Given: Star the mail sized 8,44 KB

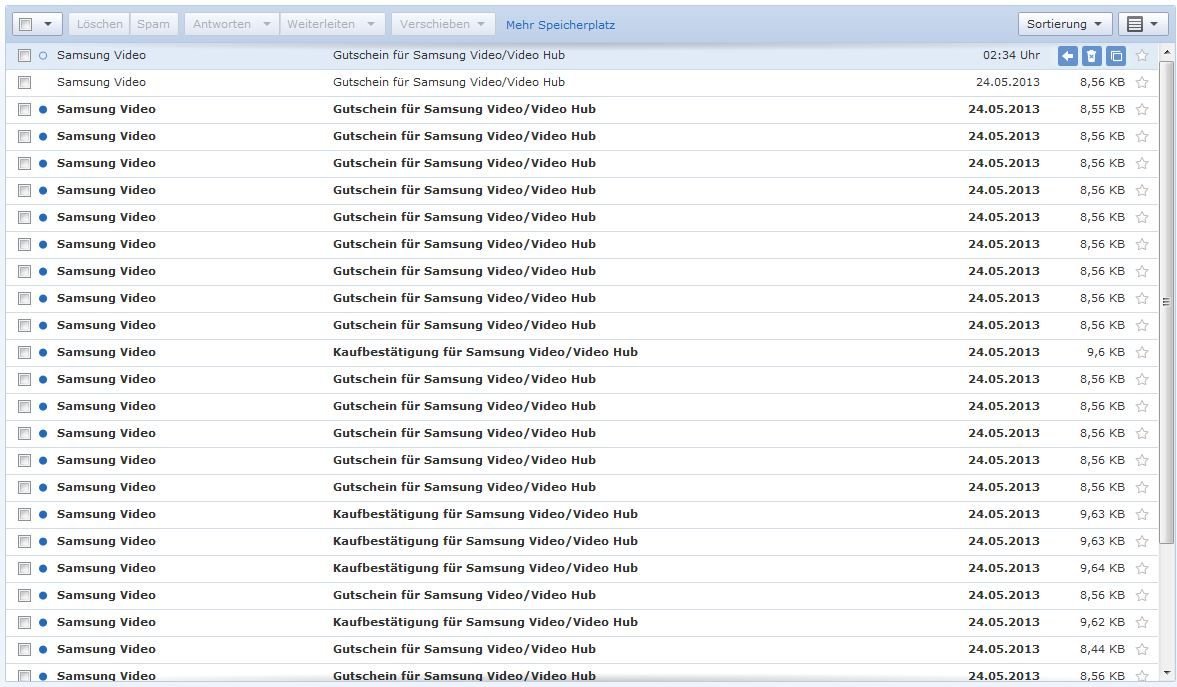Looking at the screenshot, I should pos(1142,650).
